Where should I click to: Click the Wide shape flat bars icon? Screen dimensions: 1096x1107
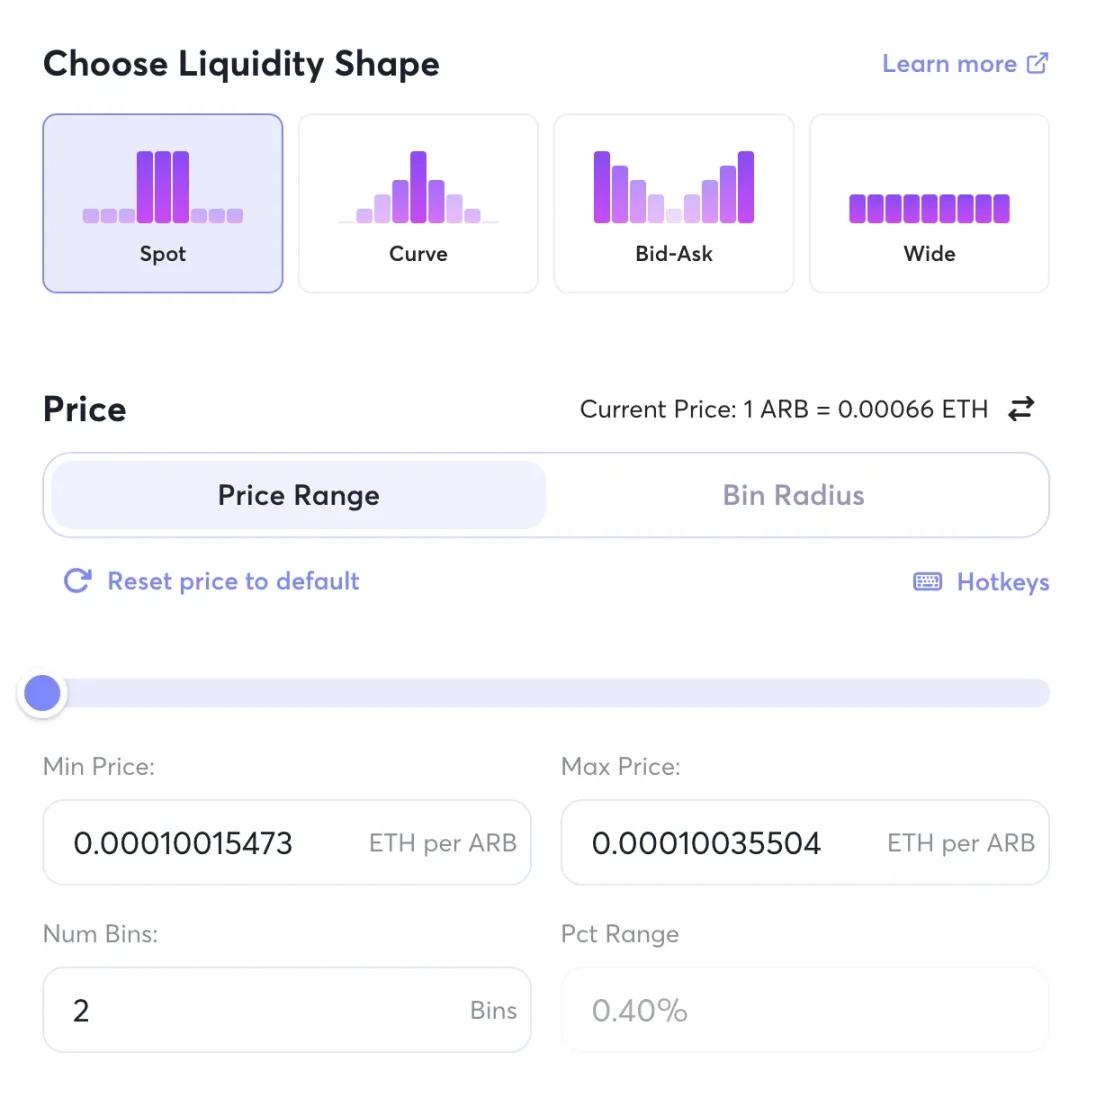(929, 208)
